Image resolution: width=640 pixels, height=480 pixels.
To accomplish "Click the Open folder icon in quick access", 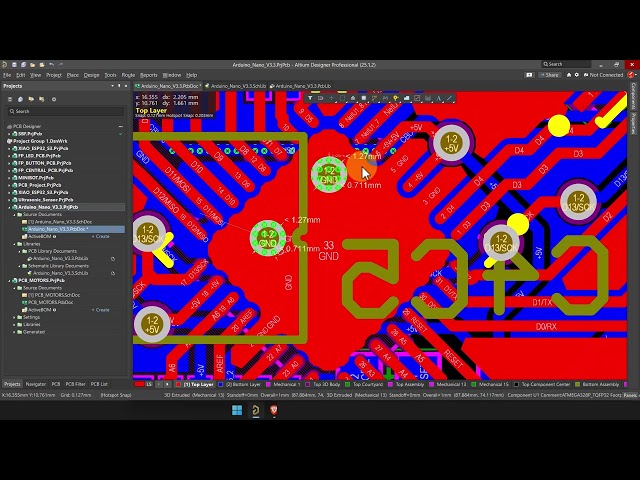I will click(33, 64).
